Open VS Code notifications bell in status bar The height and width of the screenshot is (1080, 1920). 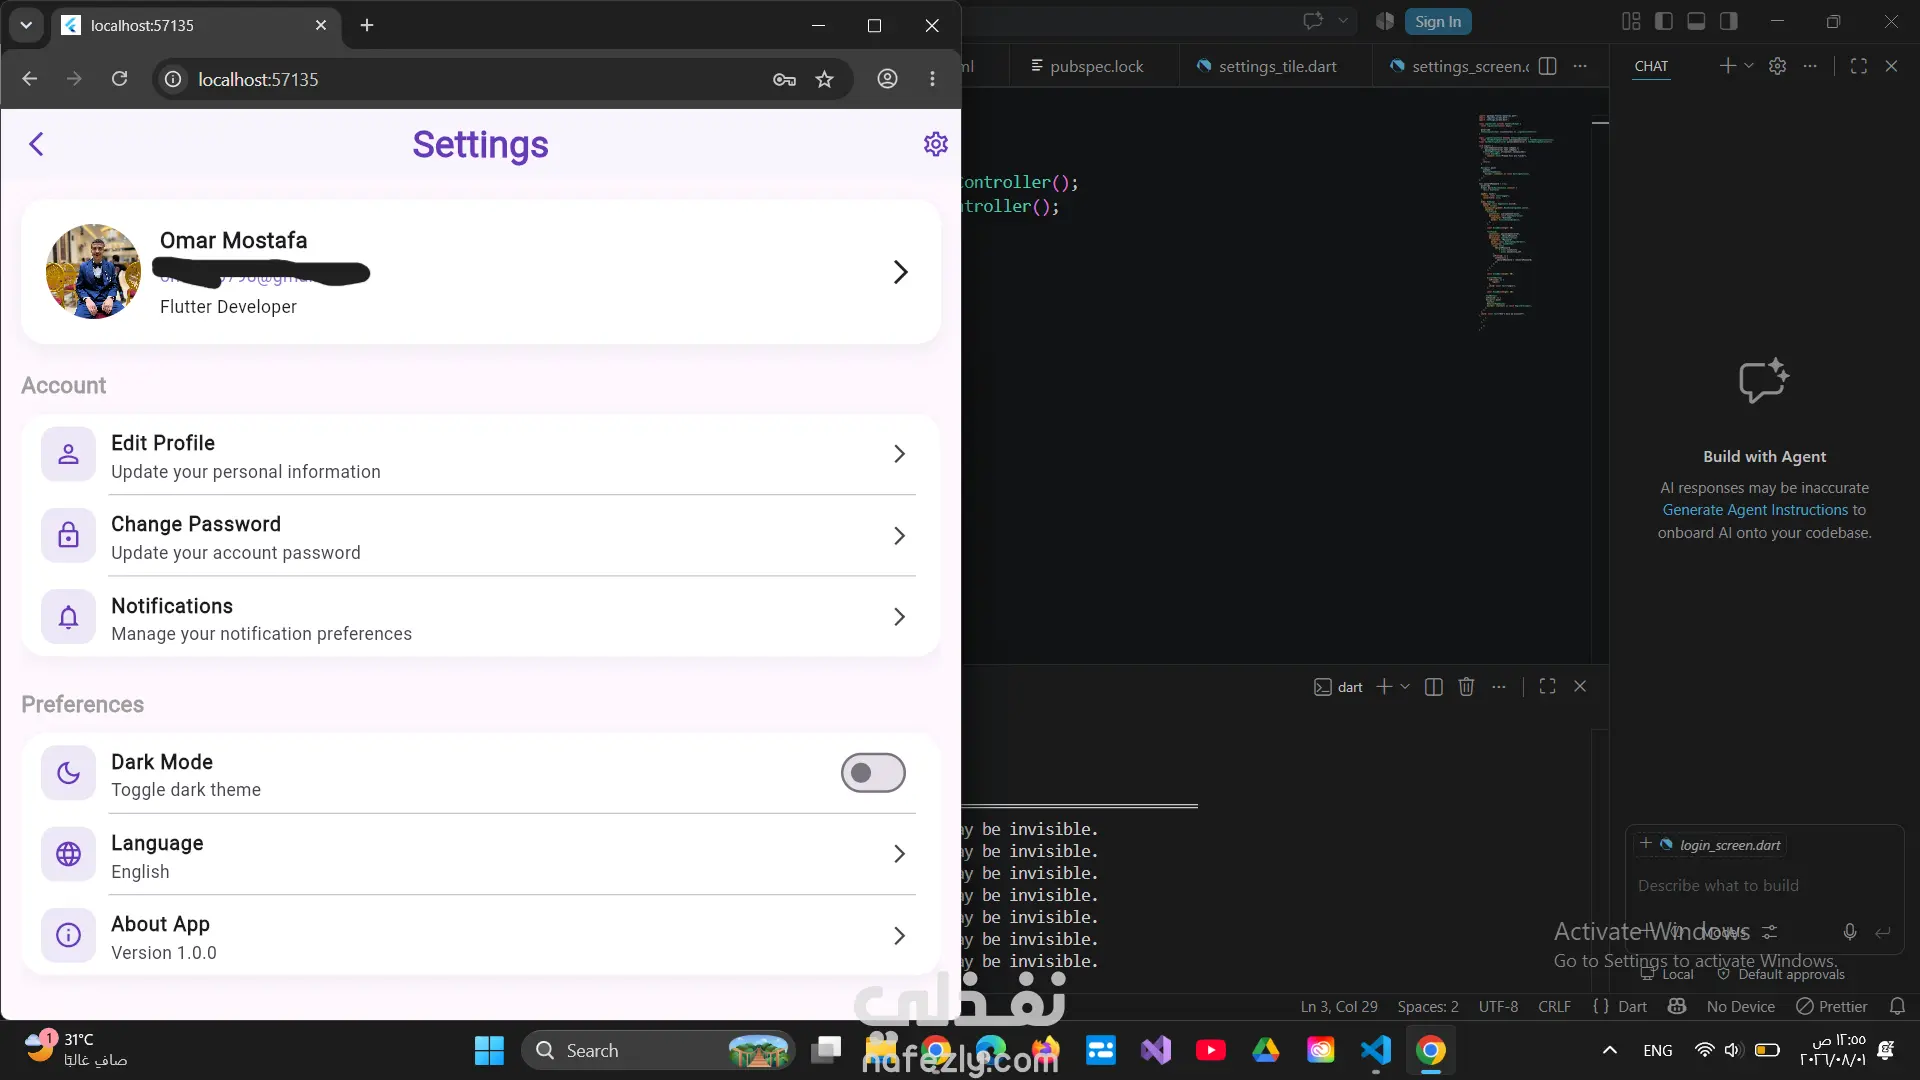coord(1897,1007)
